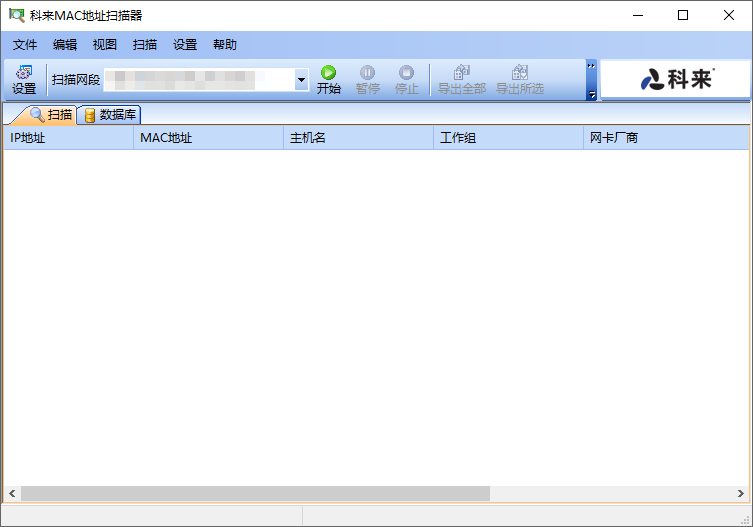Open the 文件 menu

[24, 45]
